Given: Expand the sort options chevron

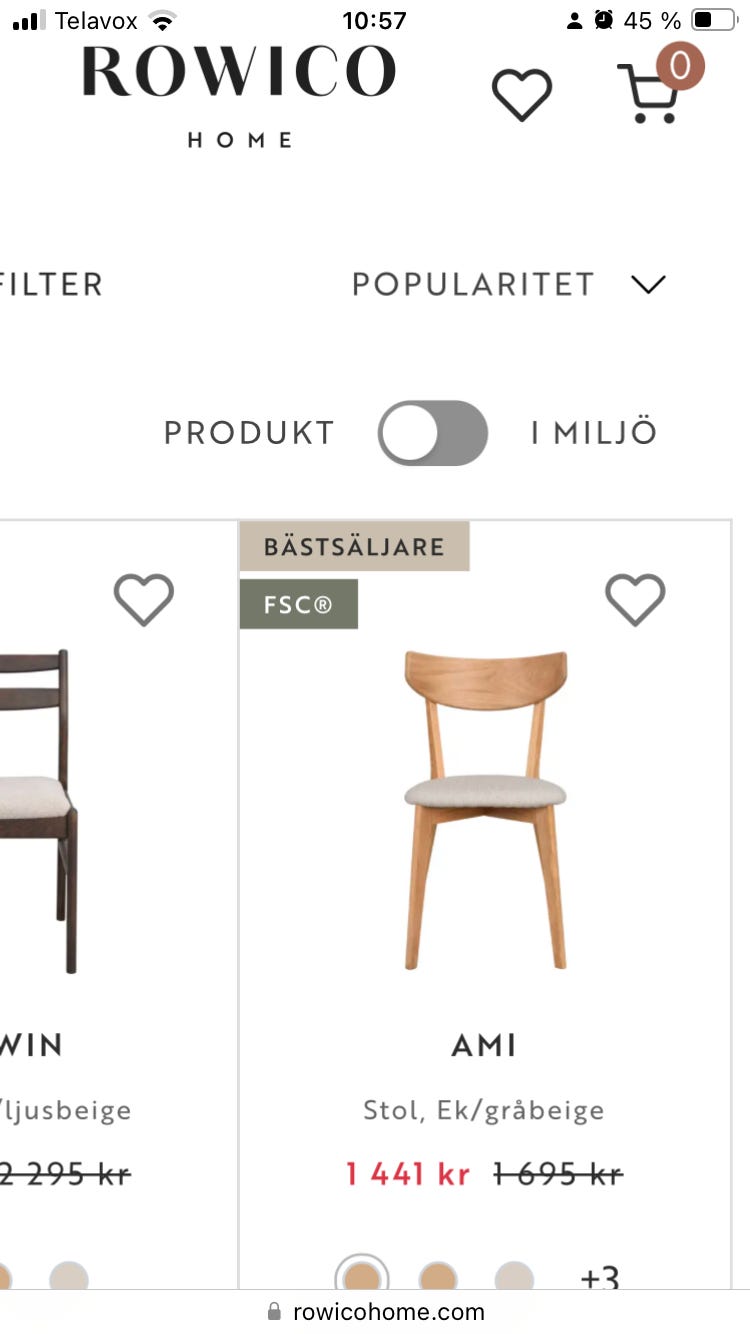Looking at the screenshot, I should [x=648, y=284].
